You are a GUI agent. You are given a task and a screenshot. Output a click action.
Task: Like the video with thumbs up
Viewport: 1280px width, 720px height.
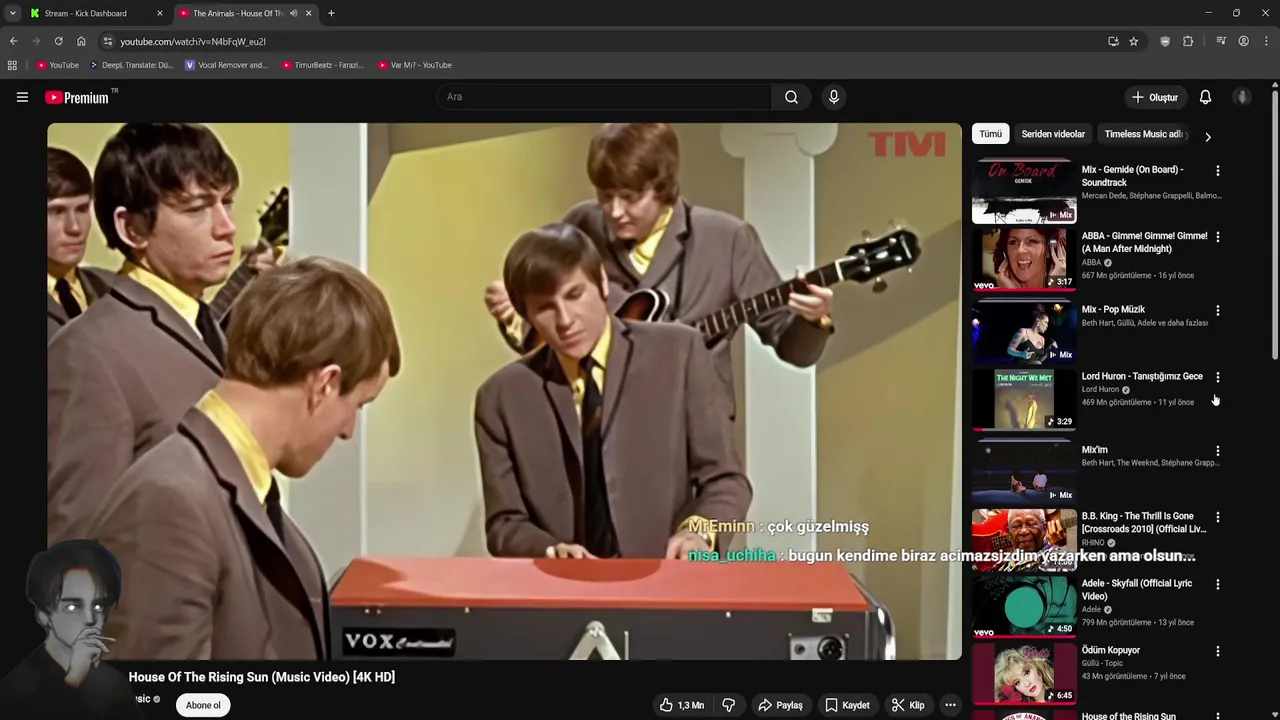[x=681, y=705]
